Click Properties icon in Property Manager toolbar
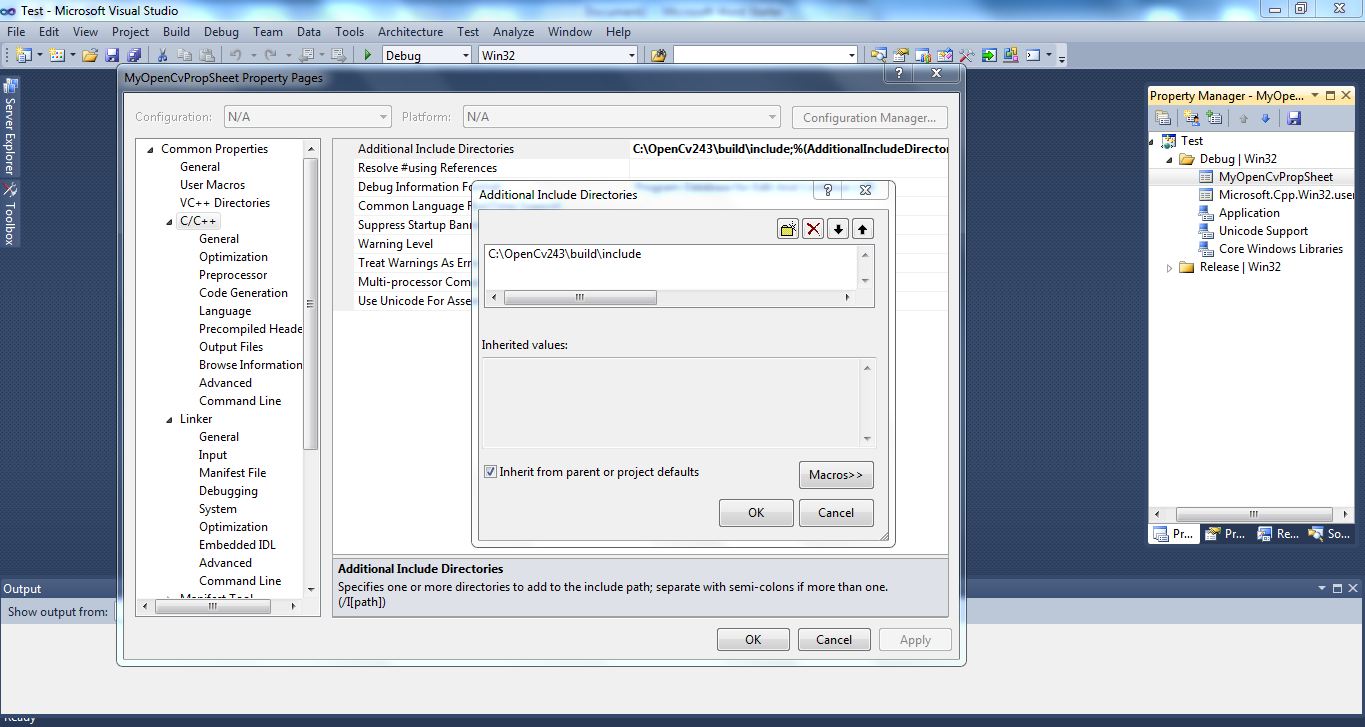This screenshot has height=727, width=1365. (x=1163, y=118)
